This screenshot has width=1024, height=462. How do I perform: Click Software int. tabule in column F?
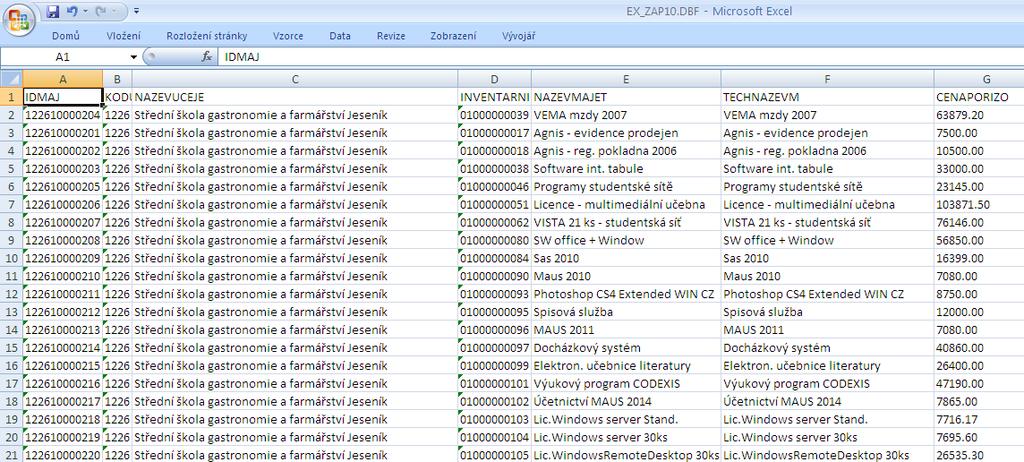tap(827, 169)
